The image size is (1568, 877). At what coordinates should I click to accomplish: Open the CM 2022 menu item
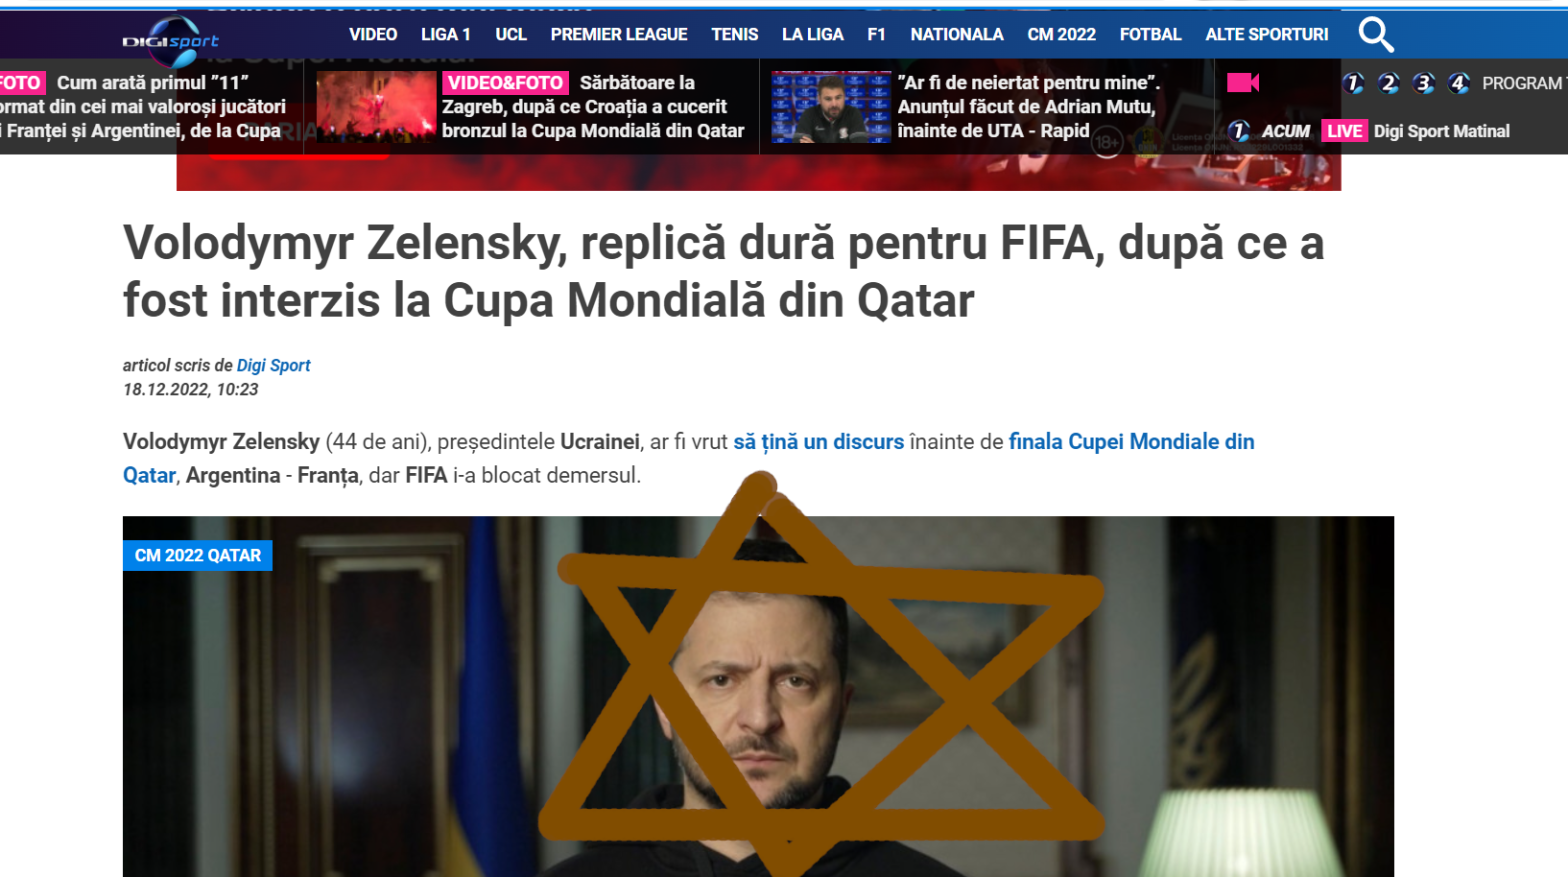(x=1061, y=34)
